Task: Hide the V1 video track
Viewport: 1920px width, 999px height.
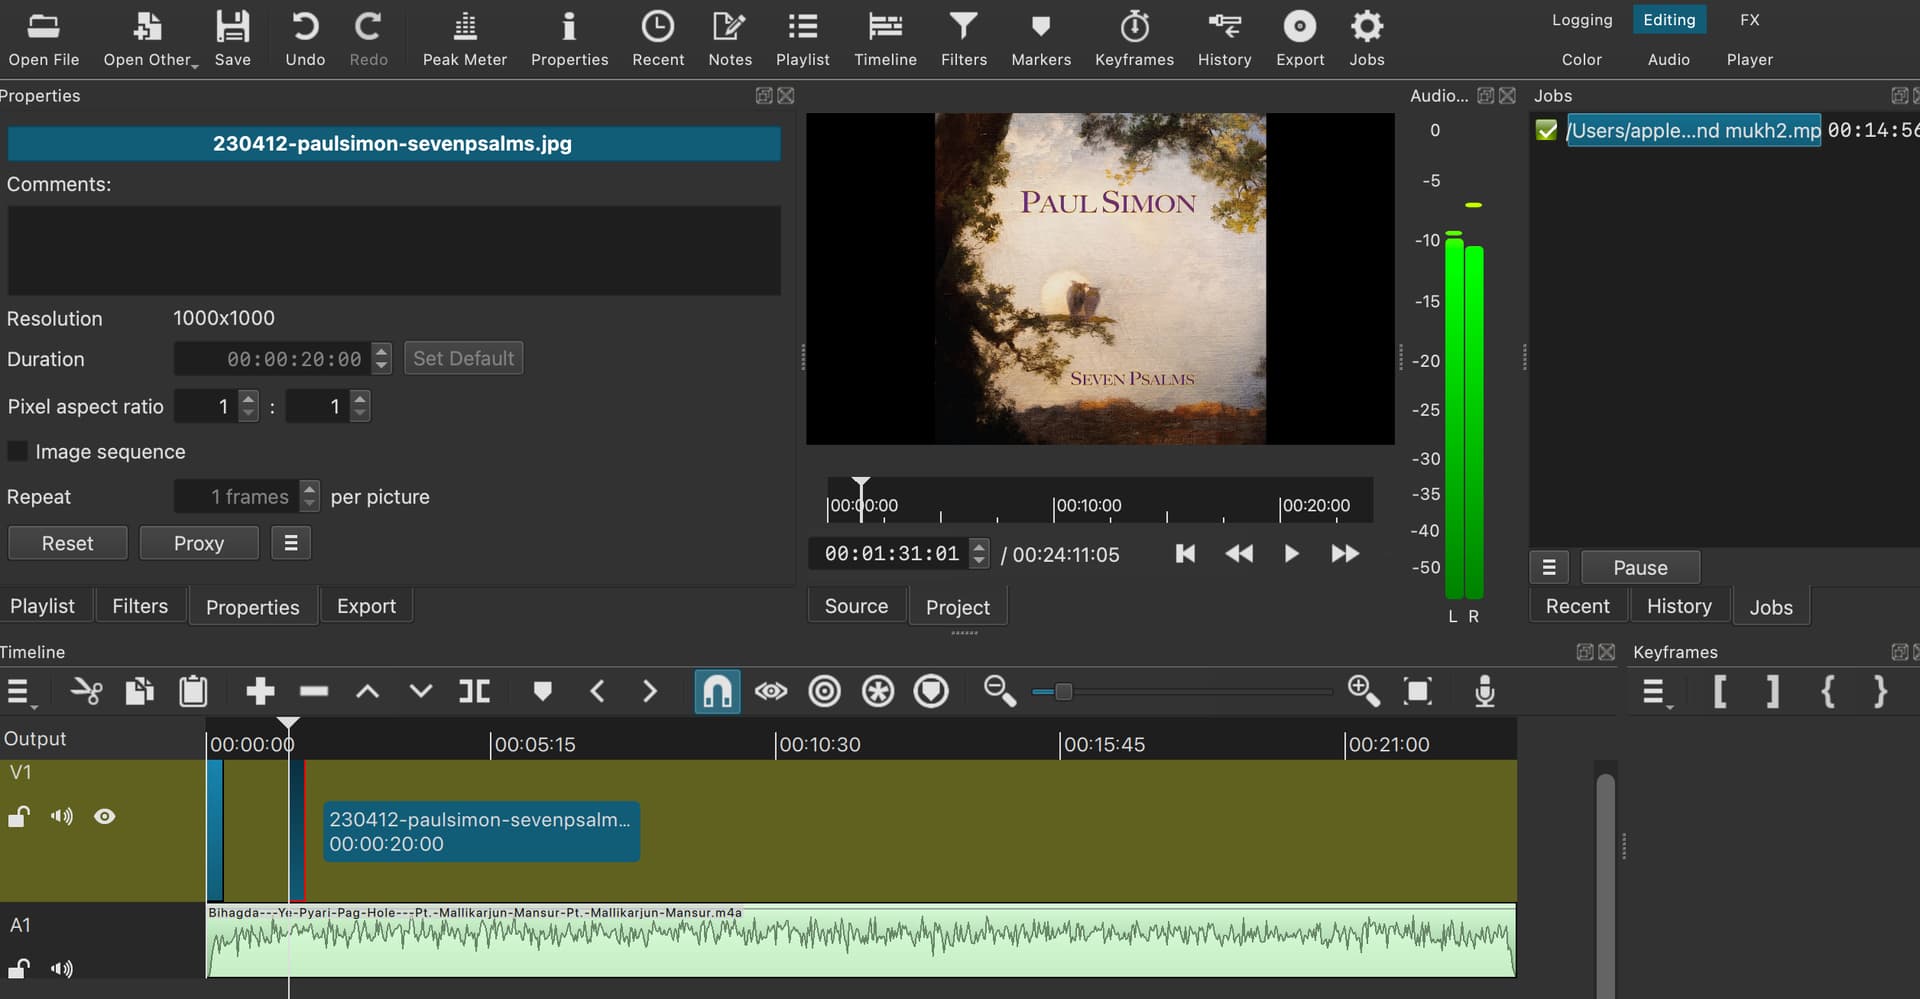Action: [x=104, y=816]
